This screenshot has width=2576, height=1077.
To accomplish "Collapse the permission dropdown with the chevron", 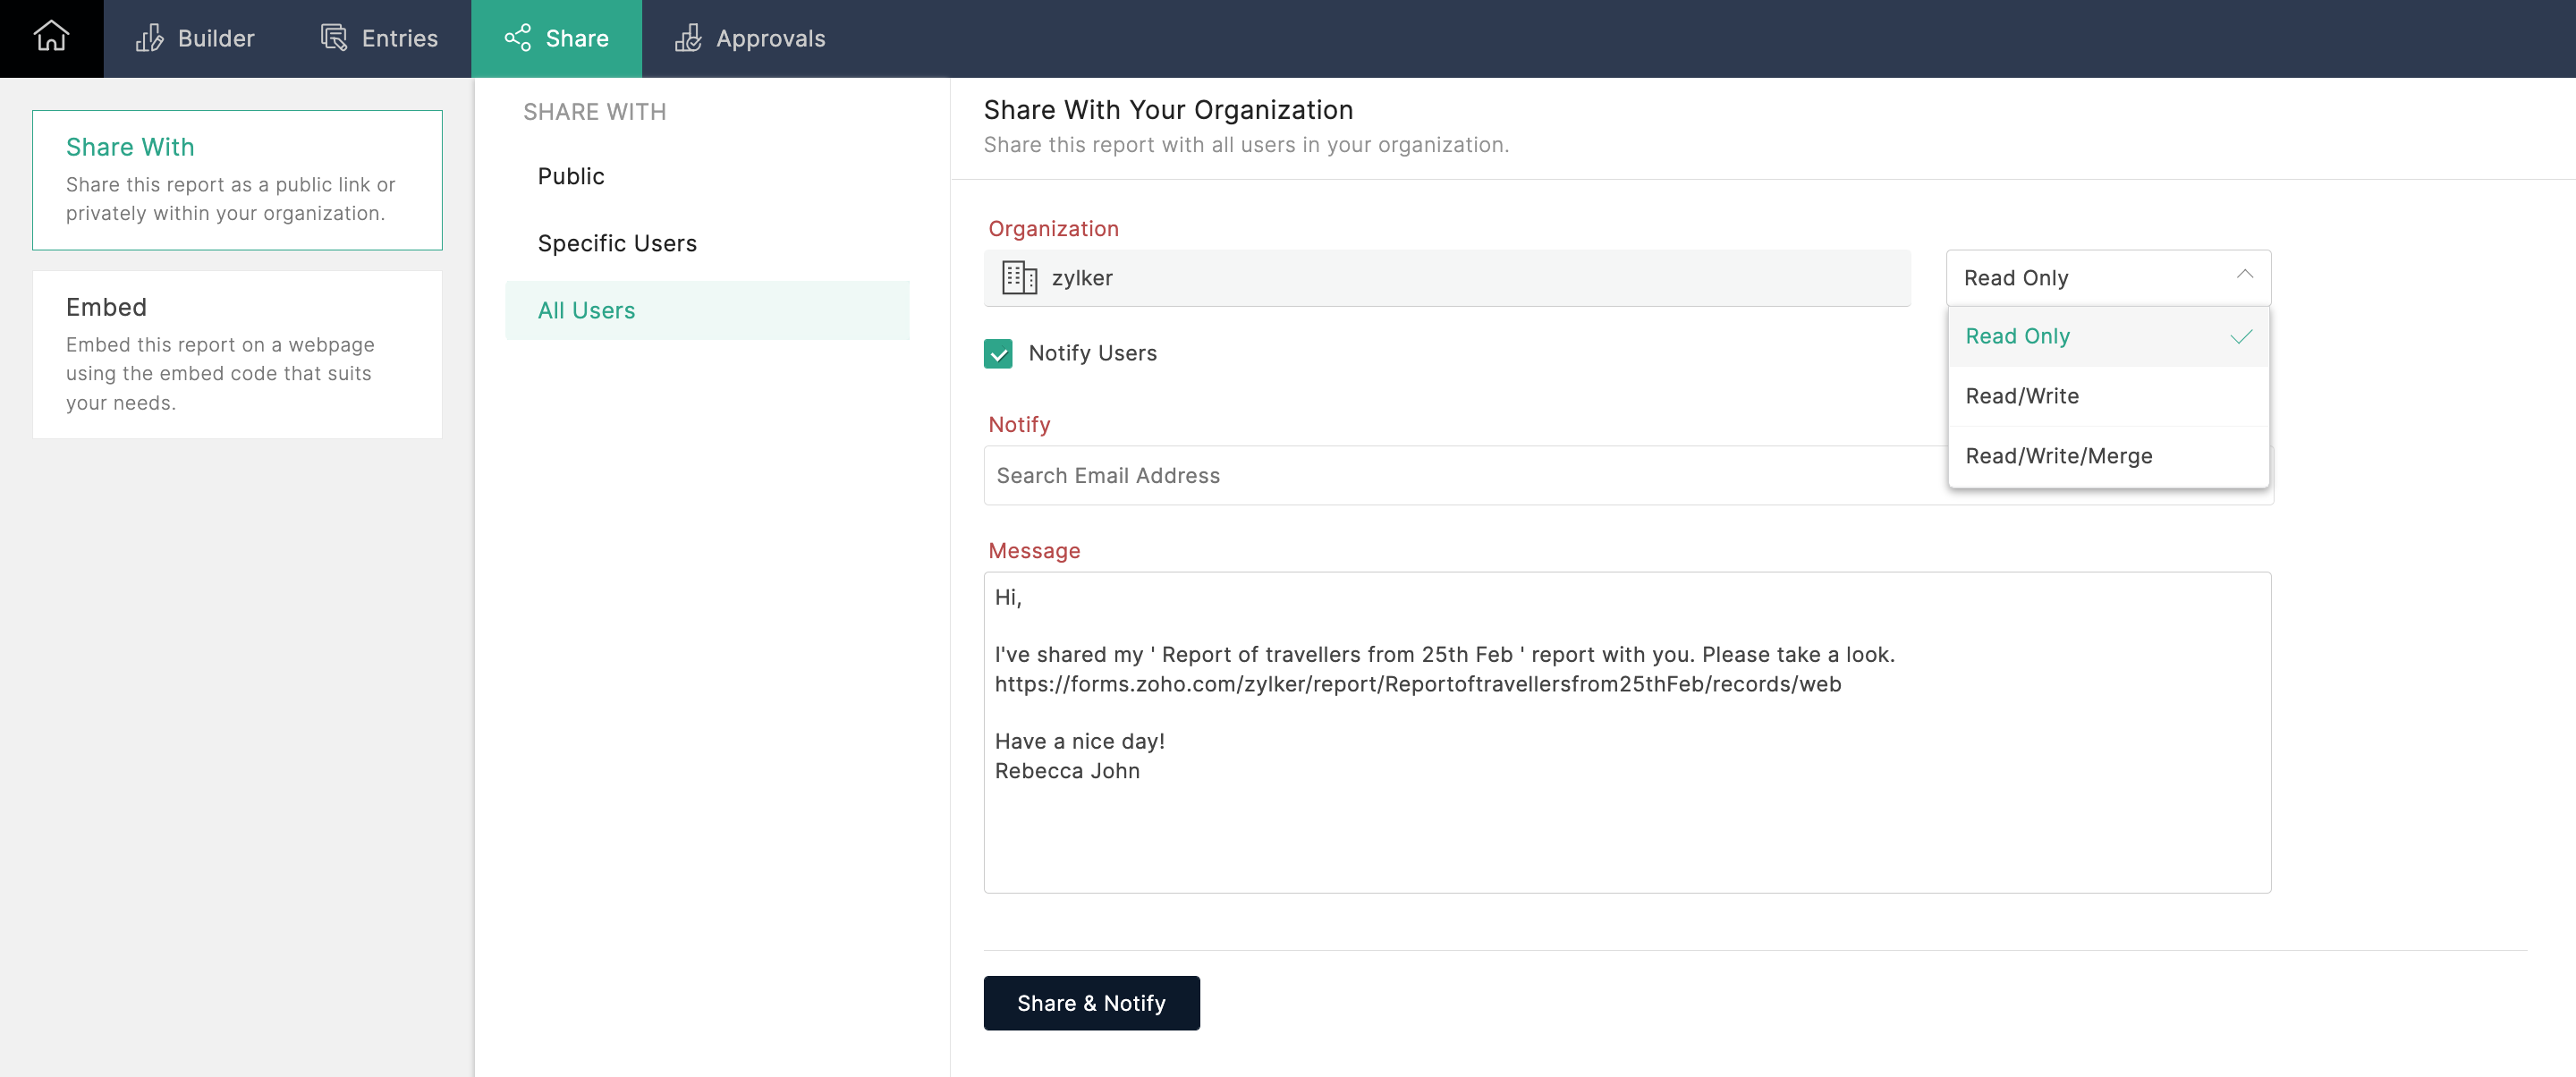I will coord(2244,275).
